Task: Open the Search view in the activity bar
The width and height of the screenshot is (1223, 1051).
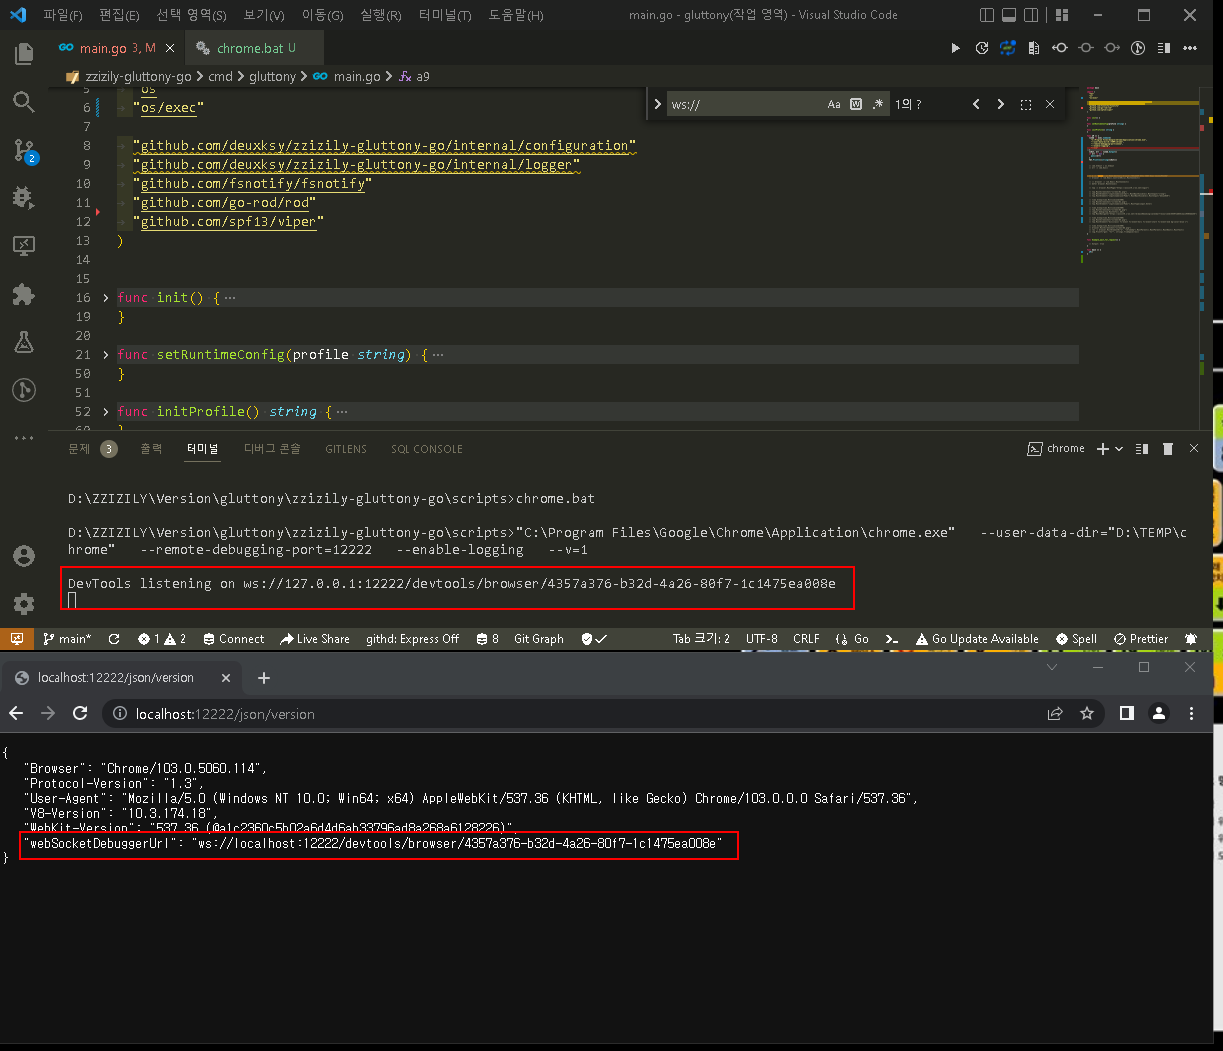Action: pyautogui.click(x=24, y=102)
